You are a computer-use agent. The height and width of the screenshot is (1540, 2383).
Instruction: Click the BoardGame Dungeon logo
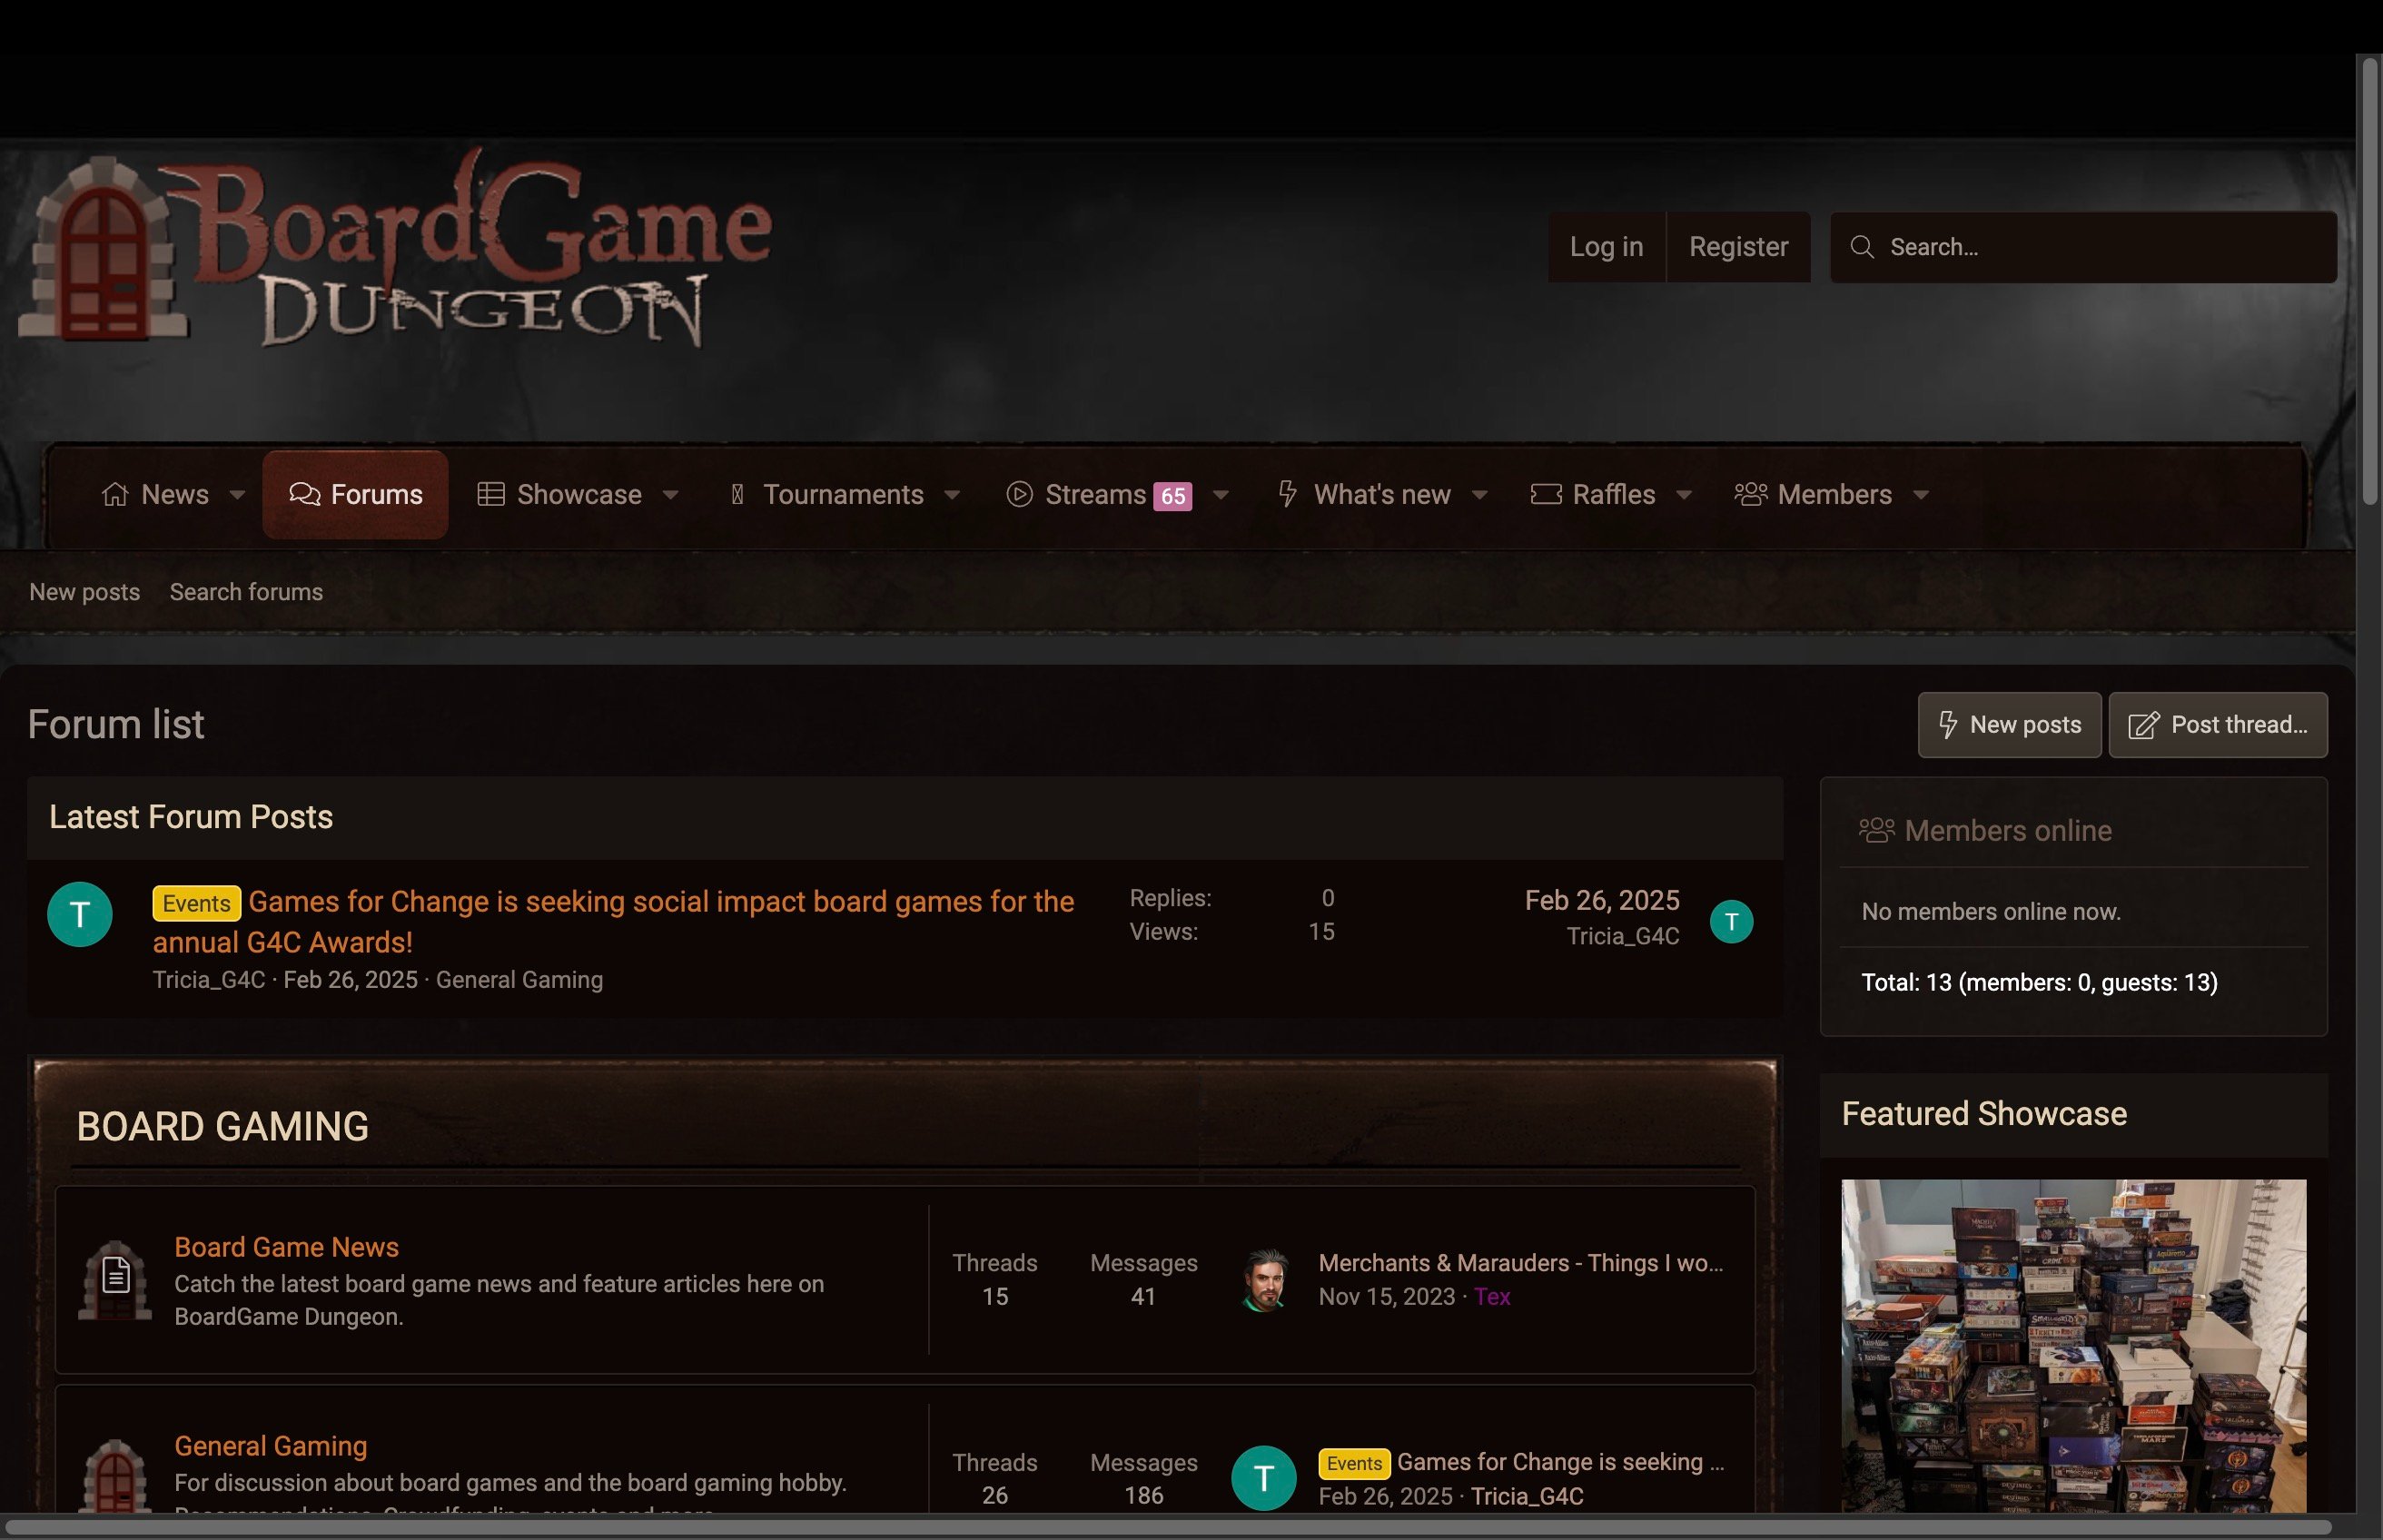tap(395, 248)
